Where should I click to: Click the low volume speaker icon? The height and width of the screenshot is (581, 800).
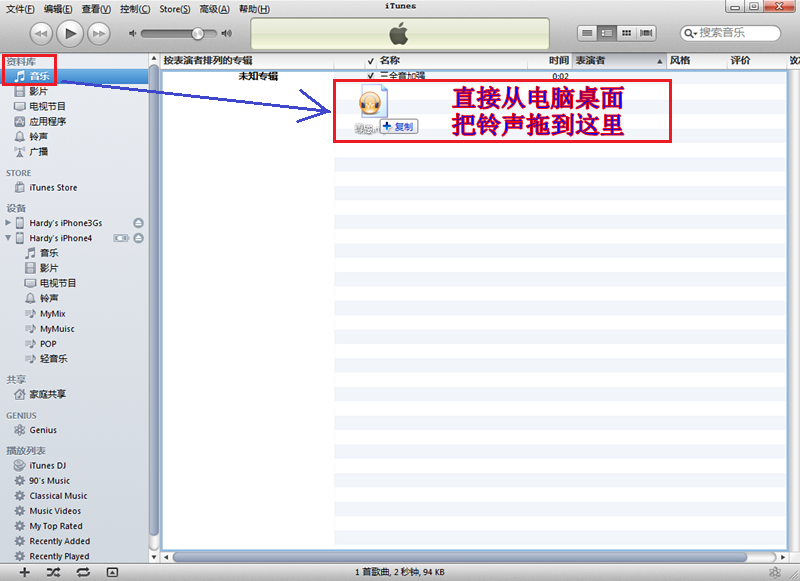133,34
